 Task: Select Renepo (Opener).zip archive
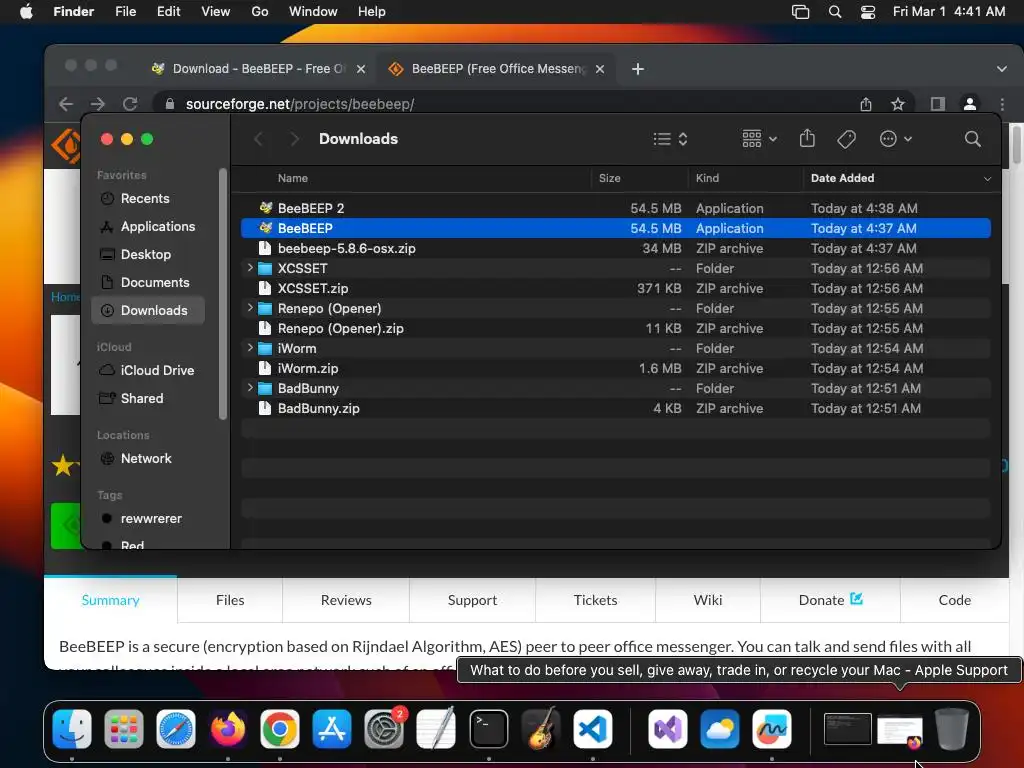[x=616, y=328]
